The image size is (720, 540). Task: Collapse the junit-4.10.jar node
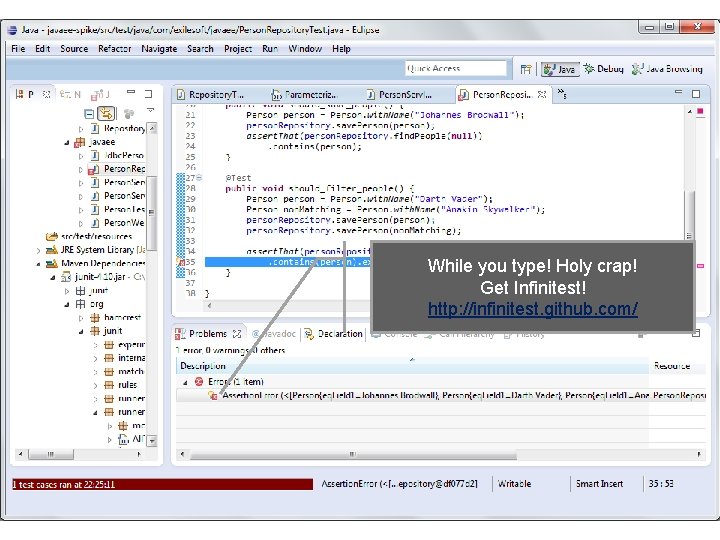point(53,277)
